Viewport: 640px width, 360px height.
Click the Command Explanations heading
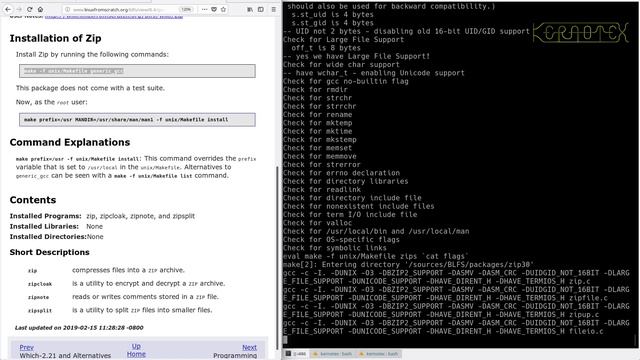(70, 142)
